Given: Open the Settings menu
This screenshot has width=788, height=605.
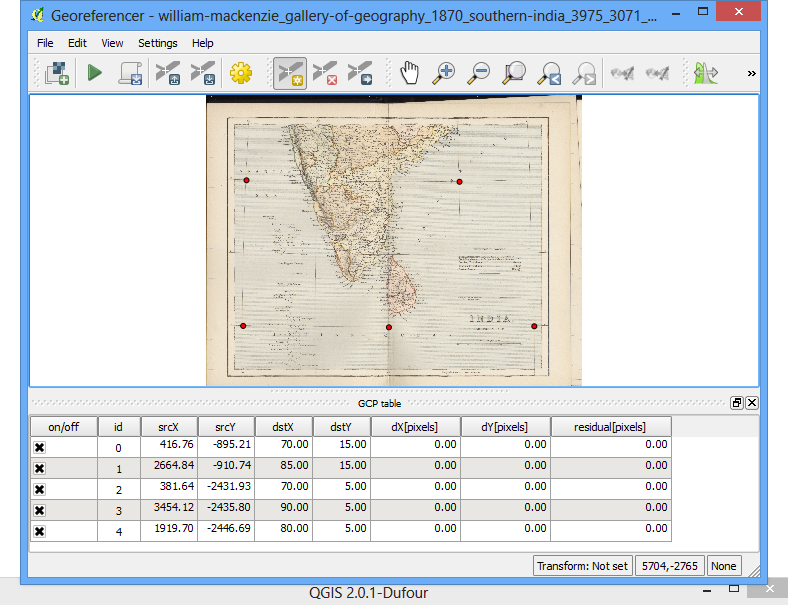Looking at the screenshot, I should pos(158,43).
